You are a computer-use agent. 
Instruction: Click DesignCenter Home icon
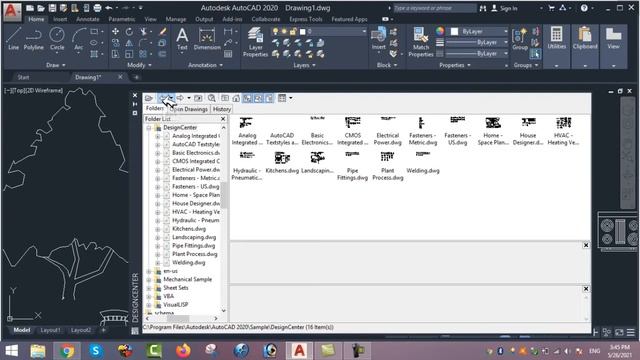tap(236, 98)
